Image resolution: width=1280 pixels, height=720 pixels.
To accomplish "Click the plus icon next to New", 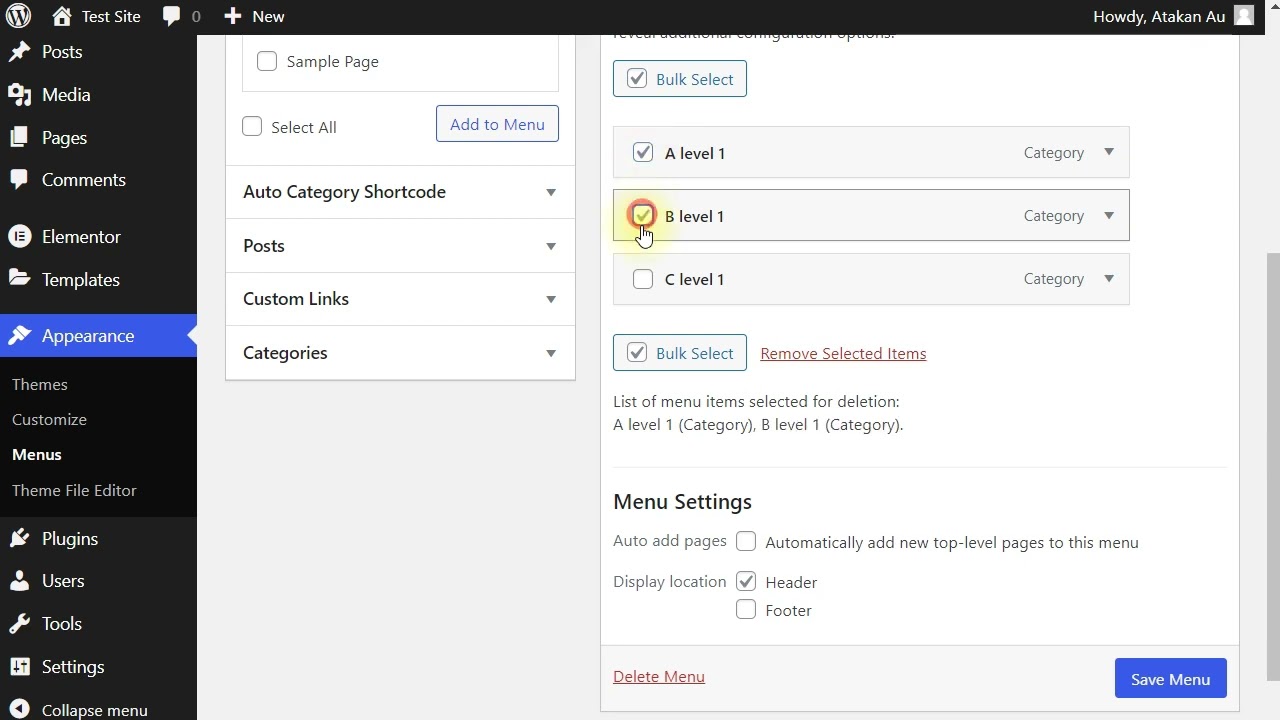I will coord(232,16).
